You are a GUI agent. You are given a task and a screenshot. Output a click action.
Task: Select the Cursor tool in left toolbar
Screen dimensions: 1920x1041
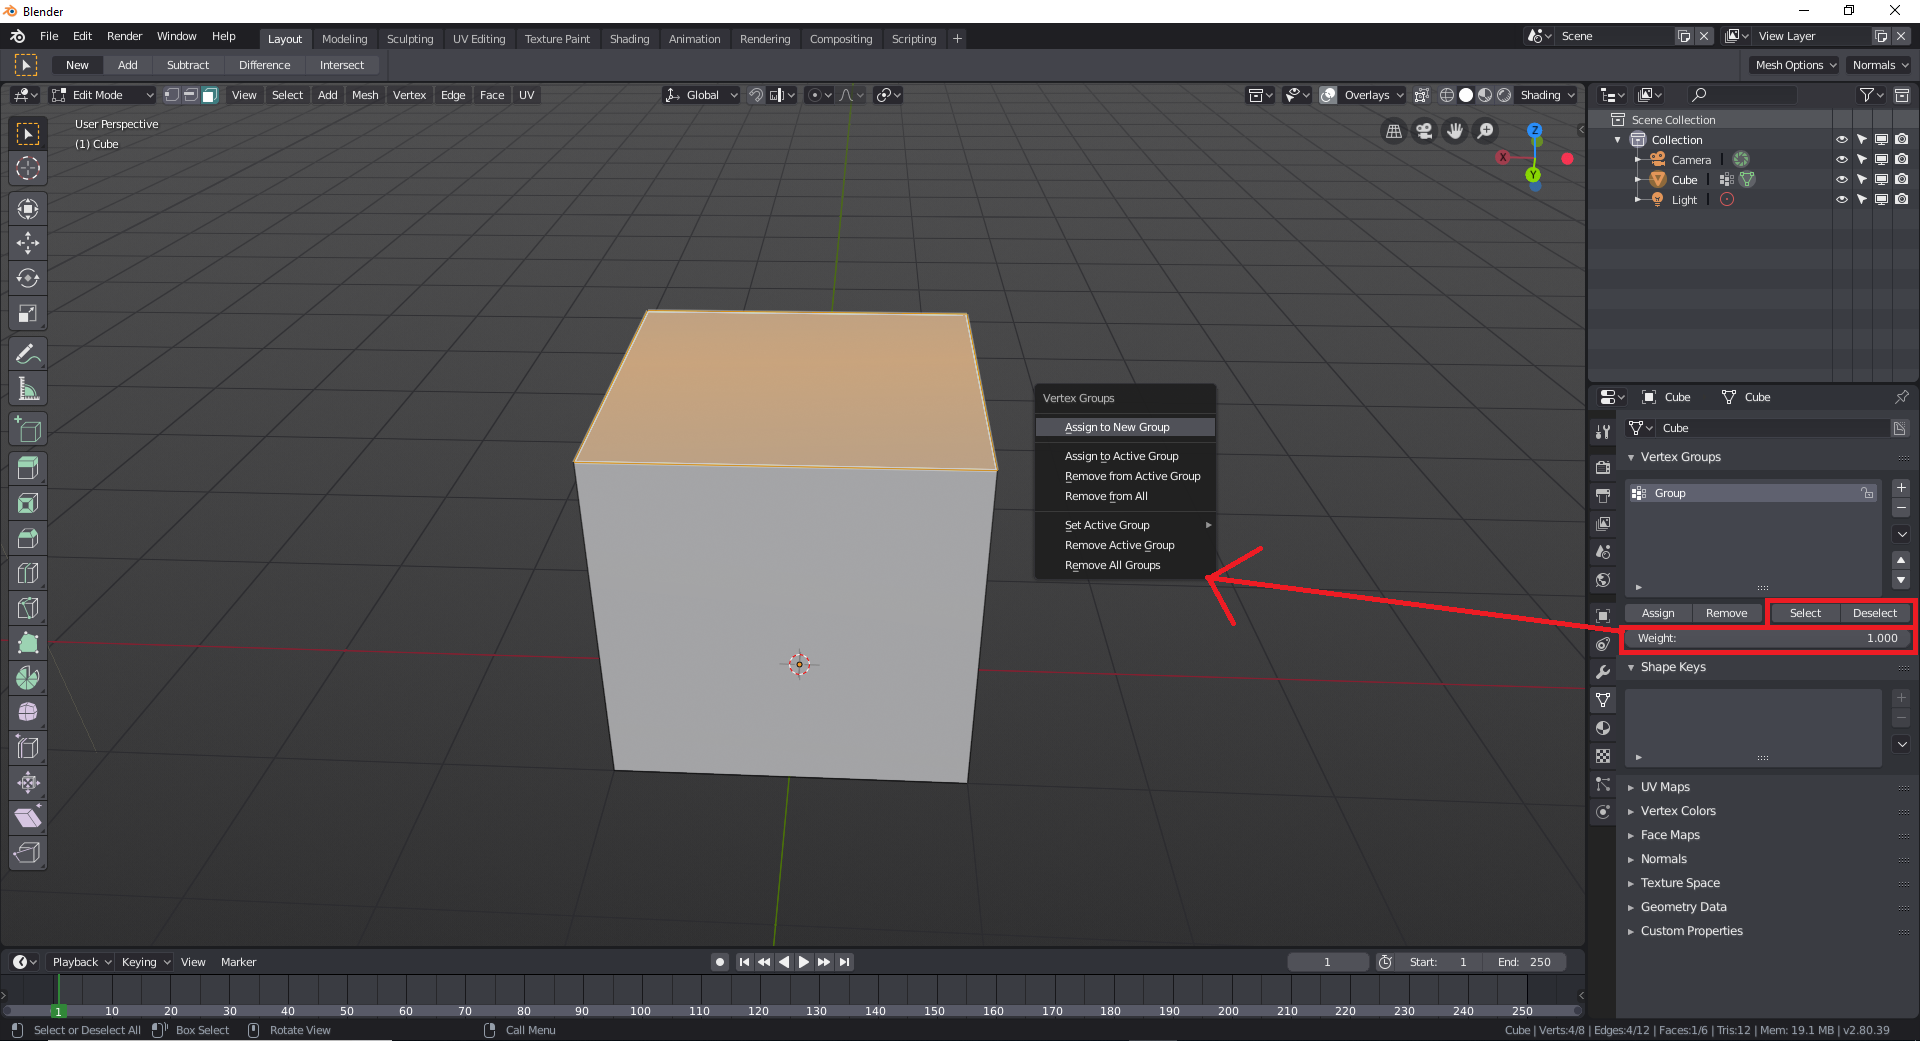[28, 168]
